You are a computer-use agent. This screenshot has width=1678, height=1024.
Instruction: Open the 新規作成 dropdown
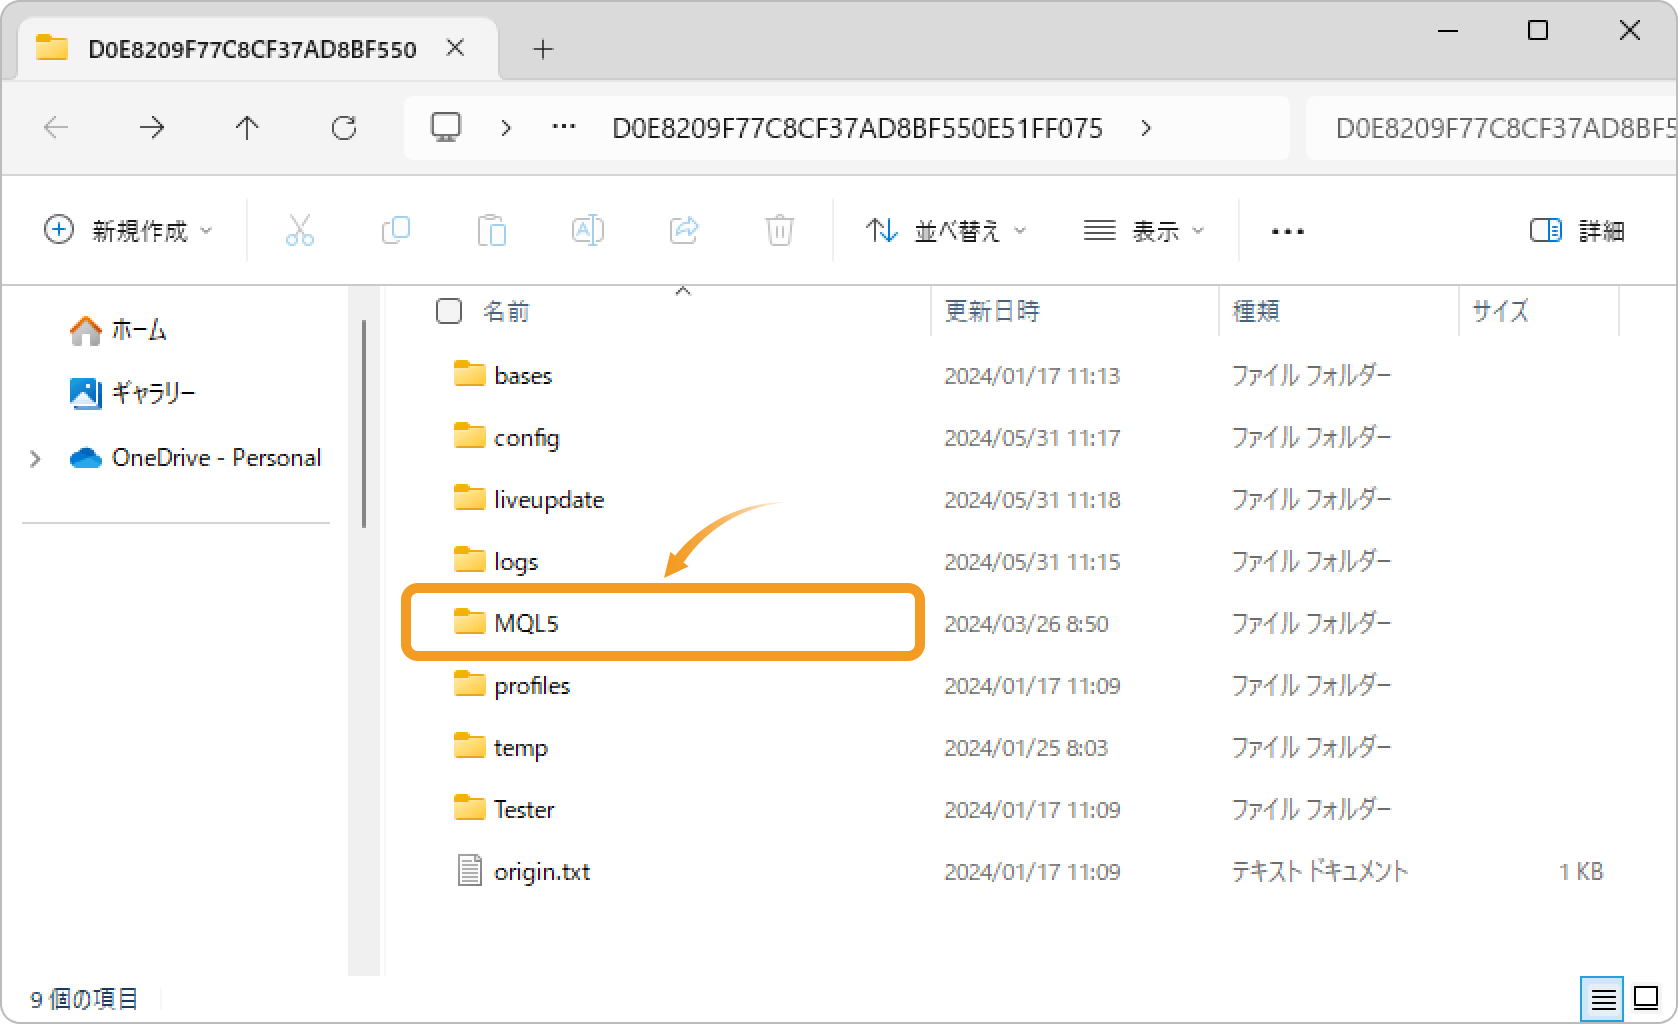129,231
